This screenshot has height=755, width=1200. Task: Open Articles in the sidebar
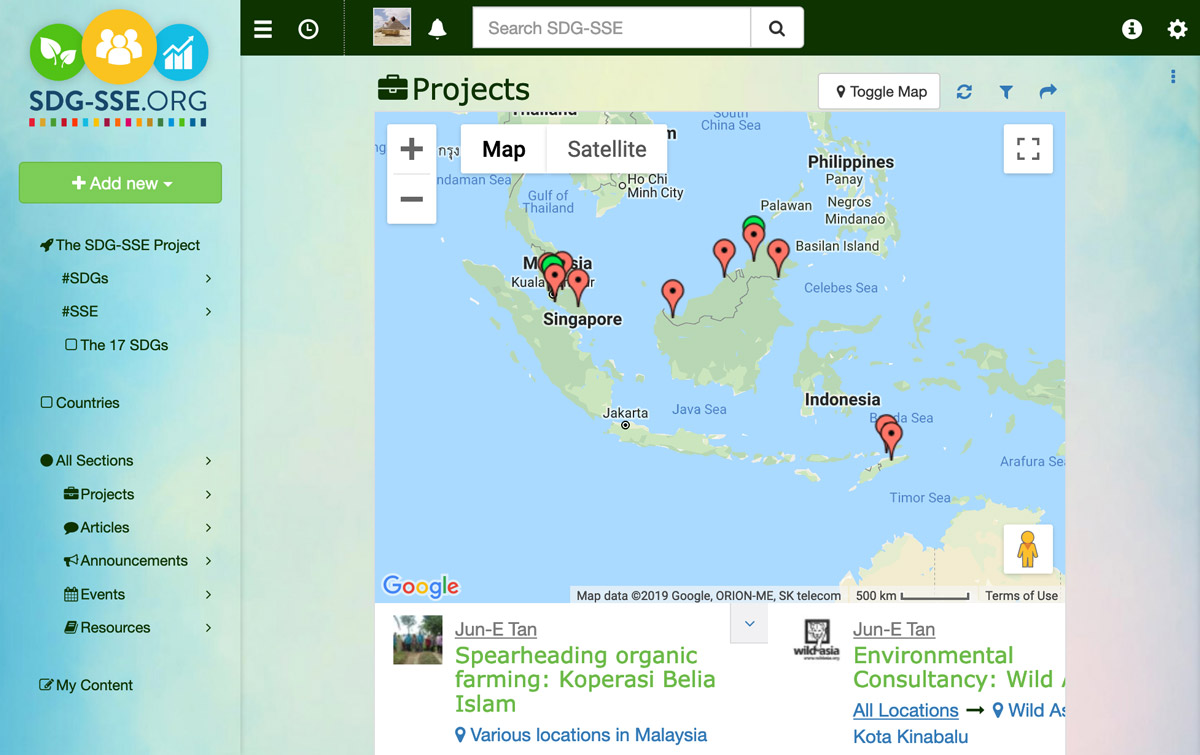(x=97, y=528)
